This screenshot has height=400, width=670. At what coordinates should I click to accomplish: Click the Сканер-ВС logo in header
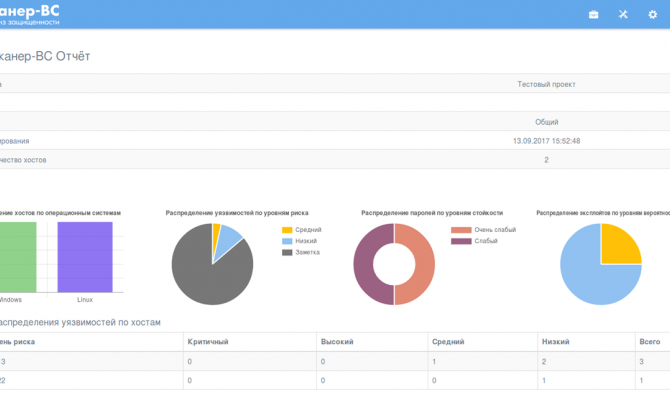pos(29,14)
